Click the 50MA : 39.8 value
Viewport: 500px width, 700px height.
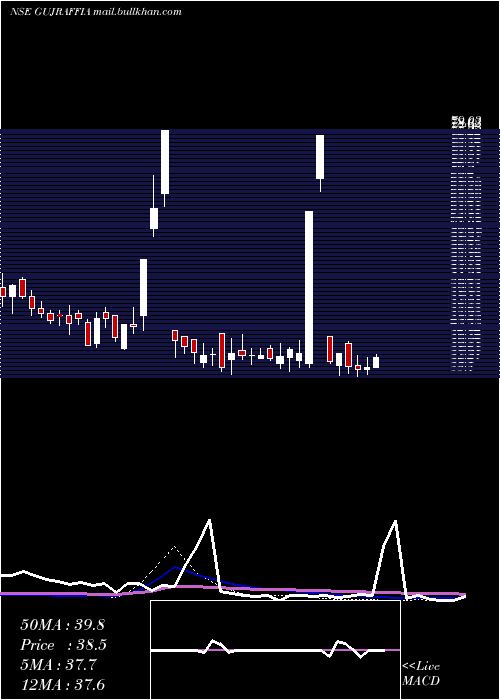pos(62,625)
